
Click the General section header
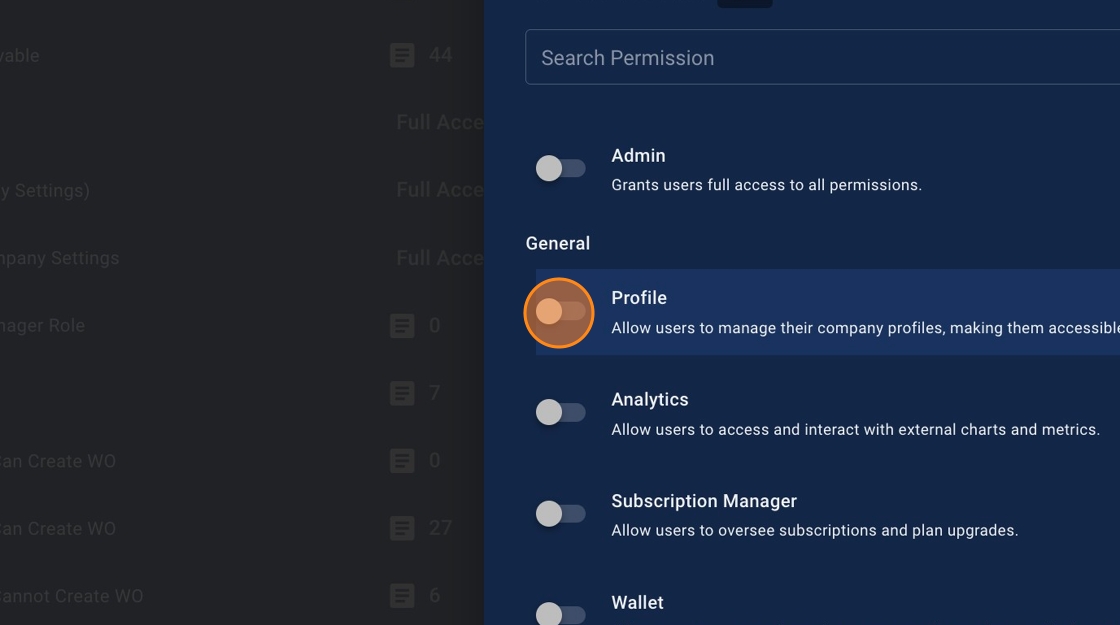point(558,244)
